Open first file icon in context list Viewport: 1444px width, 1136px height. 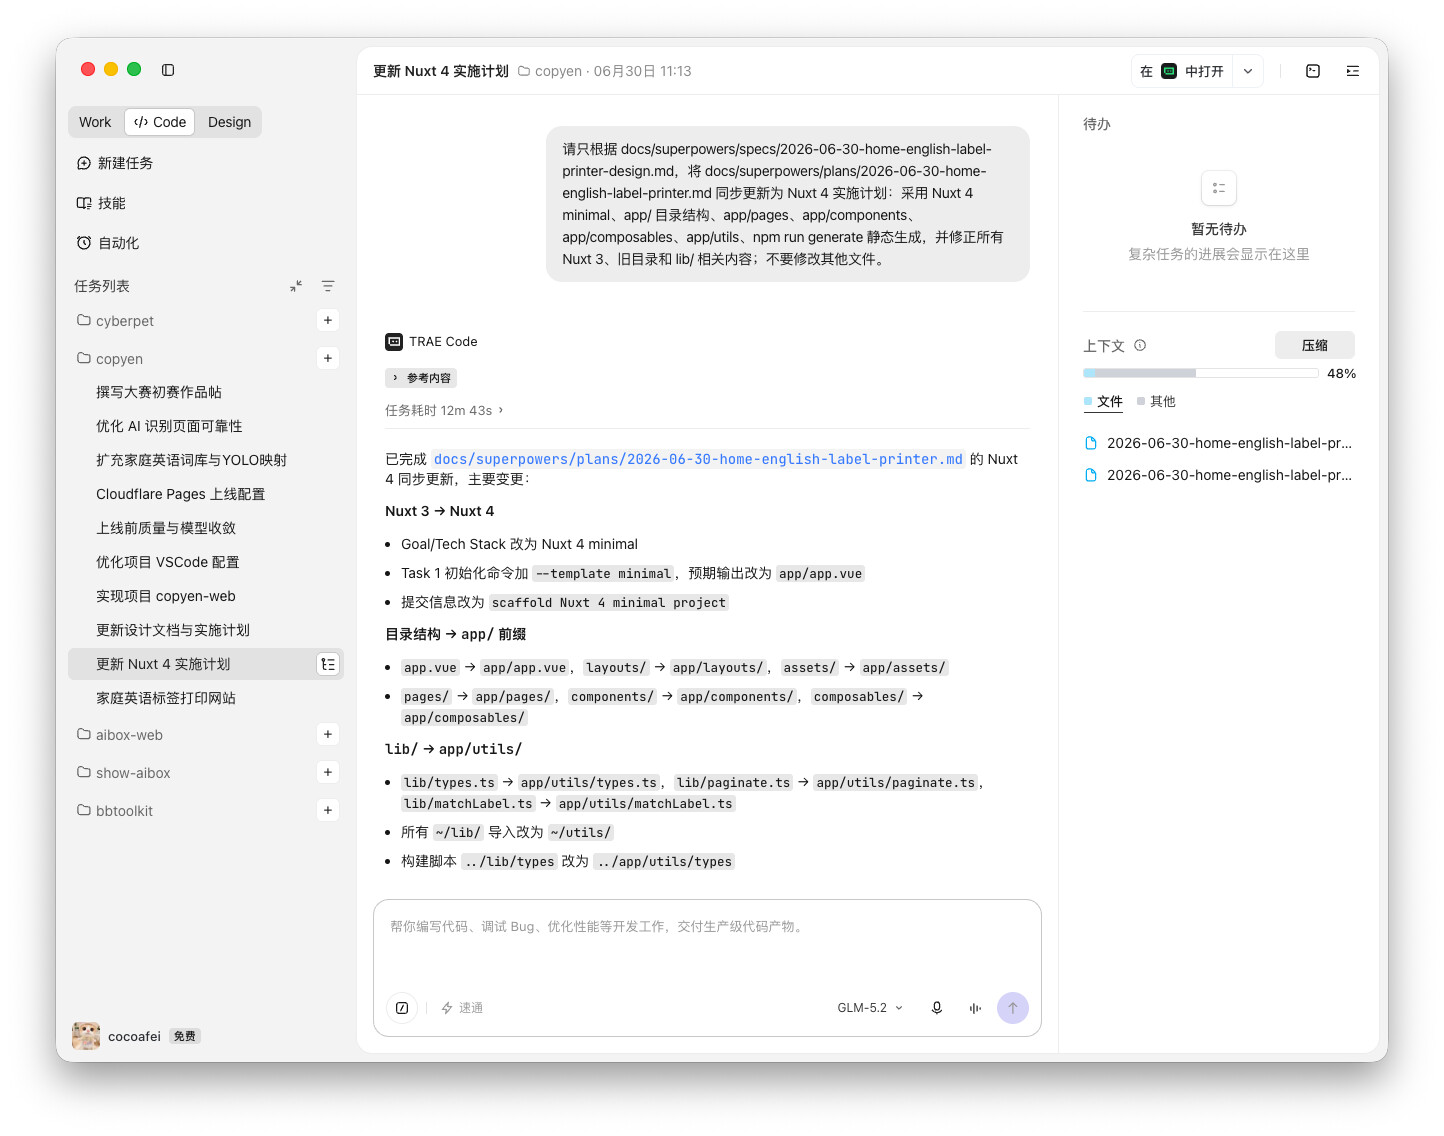1091,443
